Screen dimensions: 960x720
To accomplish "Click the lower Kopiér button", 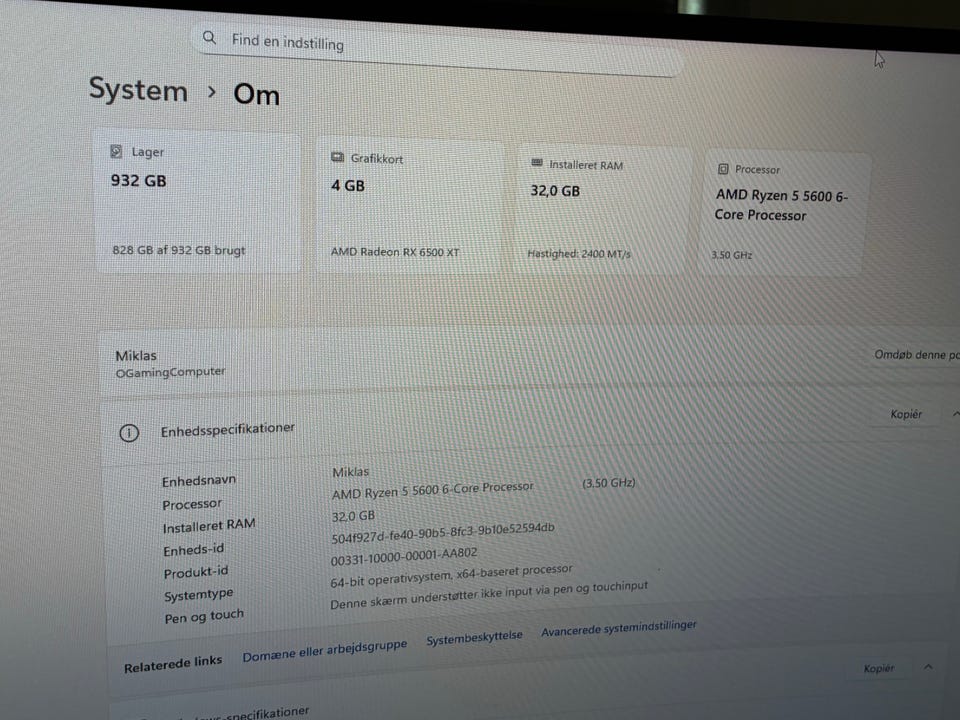I will pos(879,668).
